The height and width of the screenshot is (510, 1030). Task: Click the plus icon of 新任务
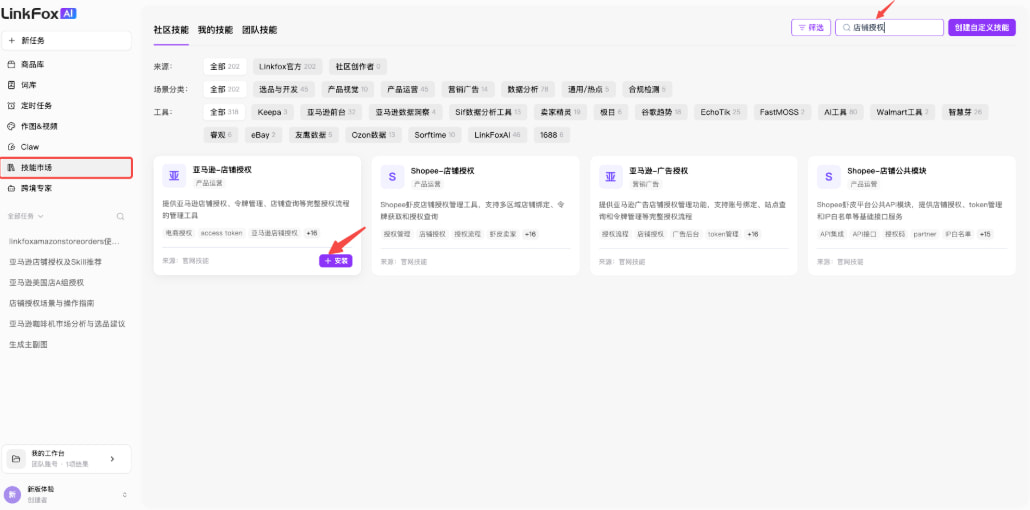pos(12,41)
